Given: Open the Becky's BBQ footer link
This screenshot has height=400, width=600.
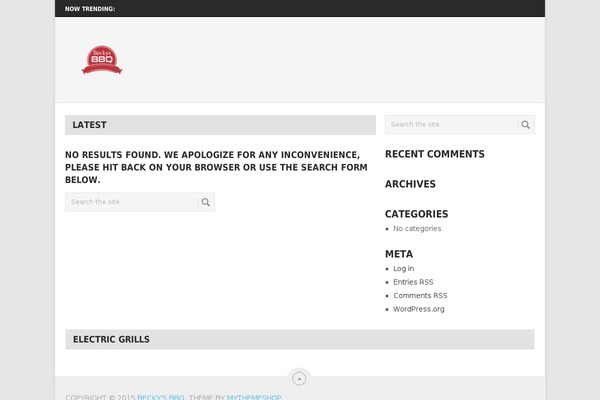Looking at the screenshot, I should [161, 397].
